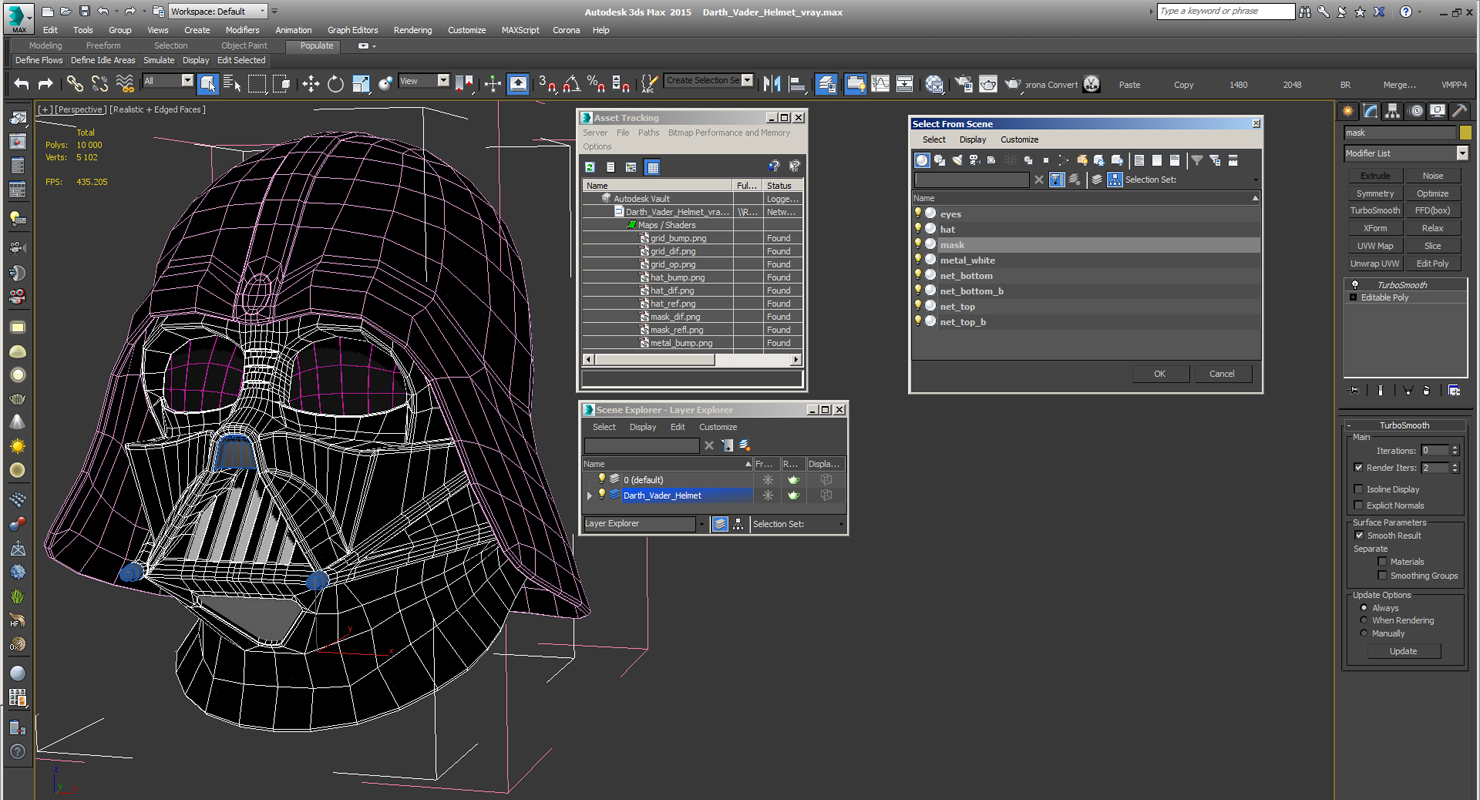Expand the Editable Poly sub-objects
This screenshot has width=1480, height=800.
coord(1353,297)
